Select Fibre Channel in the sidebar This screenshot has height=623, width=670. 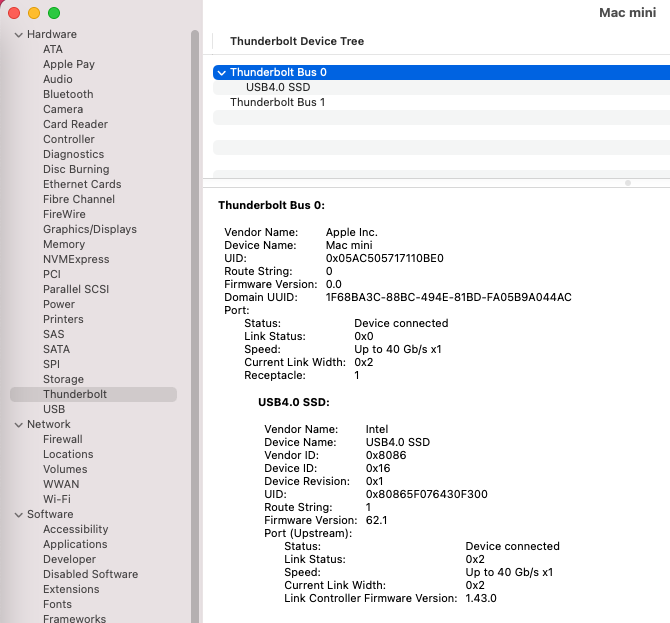point(79,199)
